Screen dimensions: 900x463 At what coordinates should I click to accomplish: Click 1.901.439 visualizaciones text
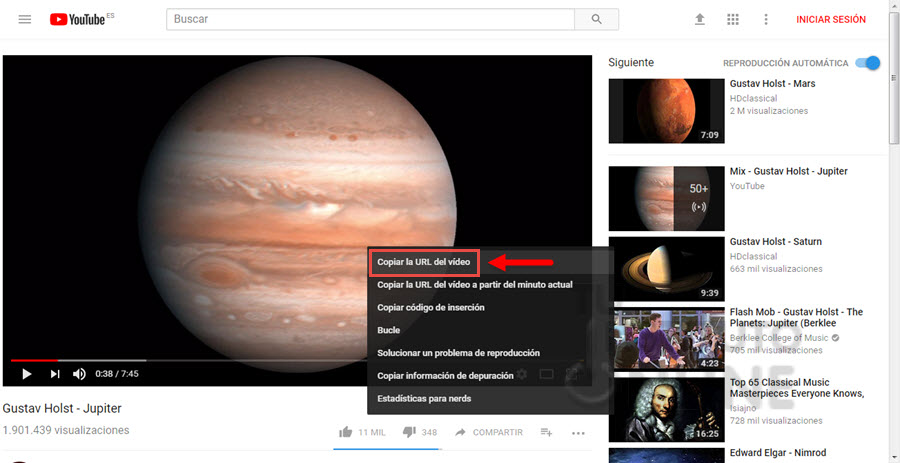point(66,430)
